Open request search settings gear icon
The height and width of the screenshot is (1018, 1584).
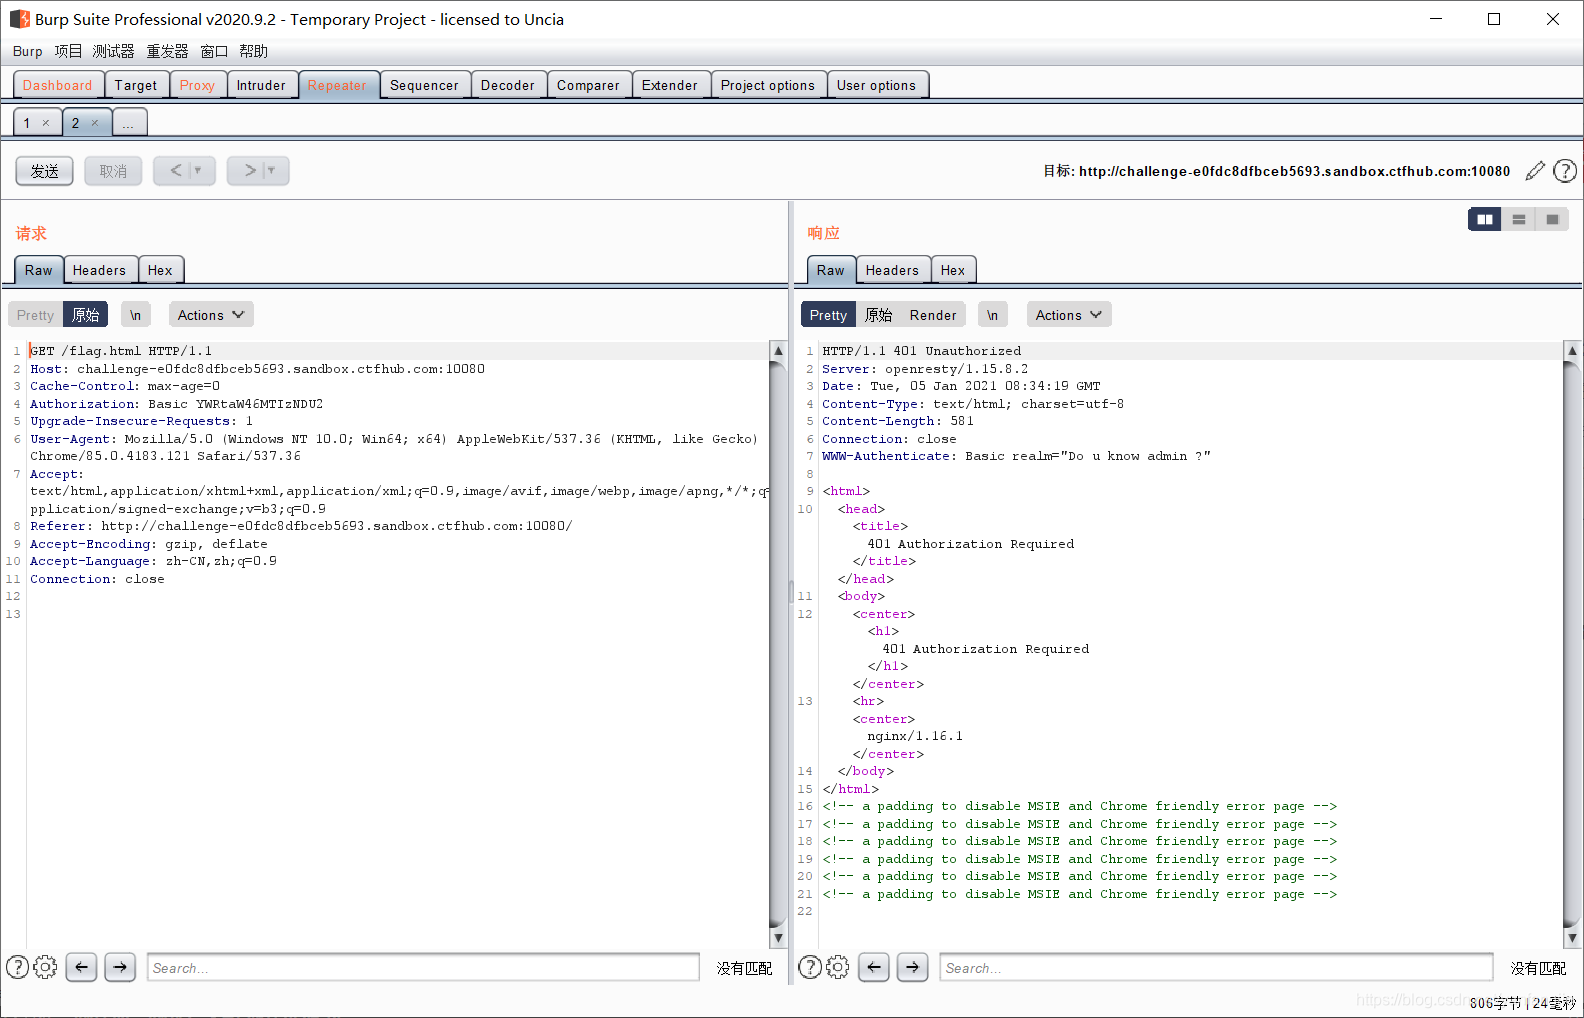pos(45,967)
